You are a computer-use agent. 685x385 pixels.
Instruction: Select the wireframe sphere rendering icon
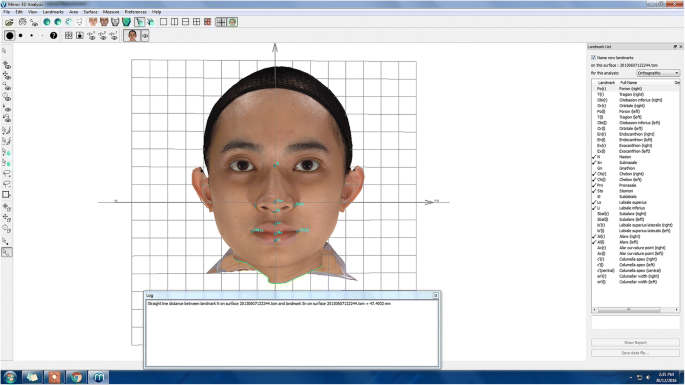[69, 22]
